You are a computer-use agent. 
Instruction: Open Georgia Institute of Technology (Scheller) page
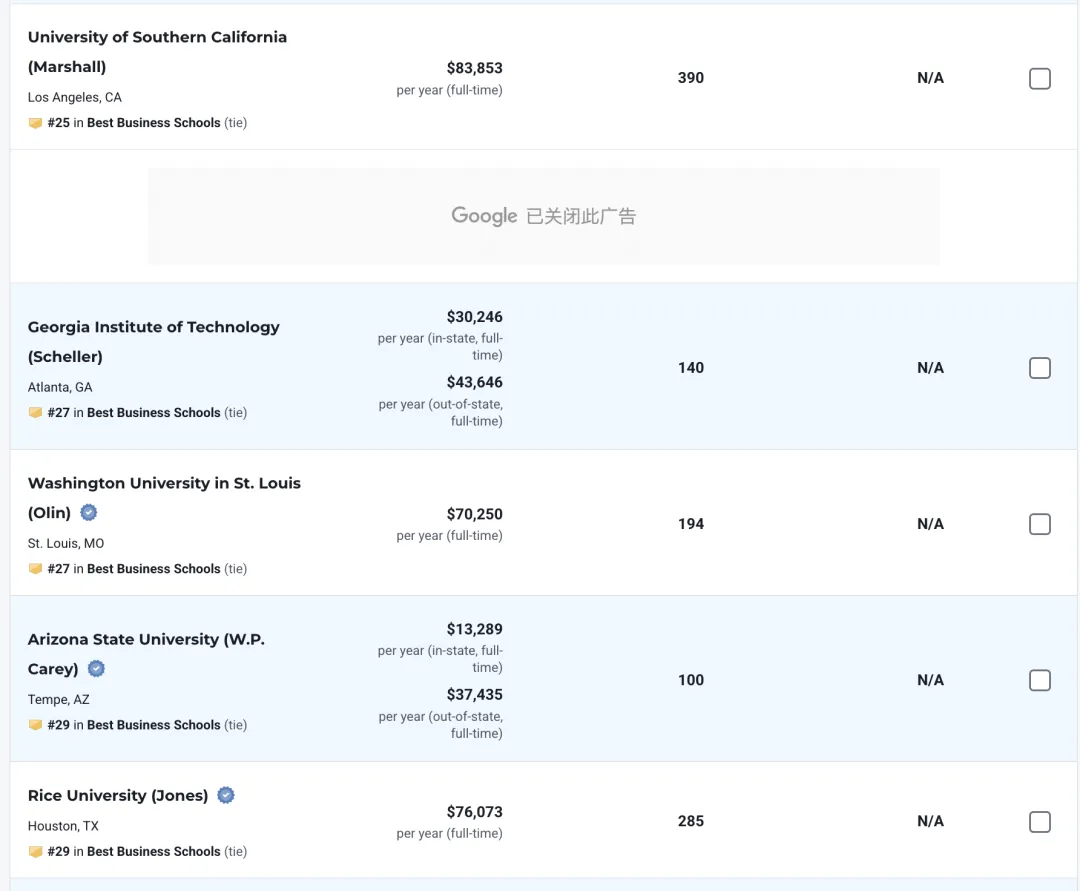[153, 328]
